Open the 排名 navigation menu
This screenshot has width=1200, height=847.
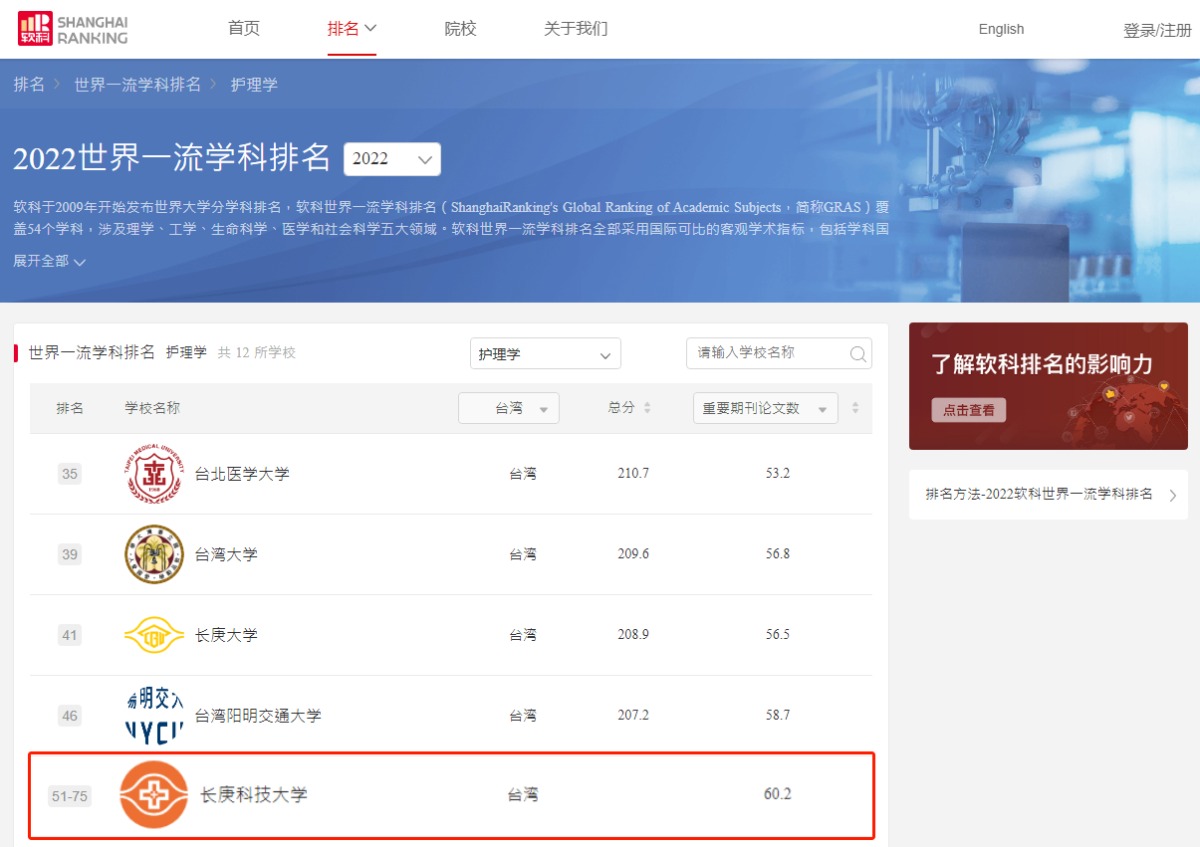[x=351, y=29]
